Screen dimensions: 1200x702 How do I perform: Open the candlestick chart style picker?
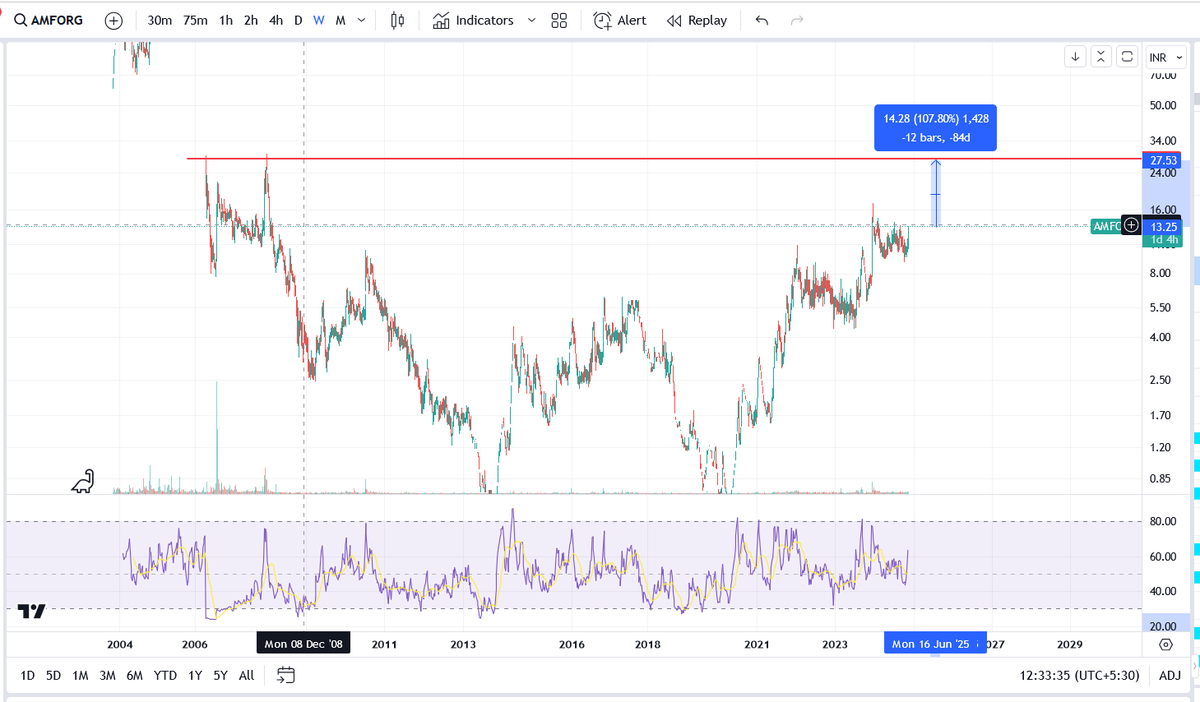coord(398,20)
